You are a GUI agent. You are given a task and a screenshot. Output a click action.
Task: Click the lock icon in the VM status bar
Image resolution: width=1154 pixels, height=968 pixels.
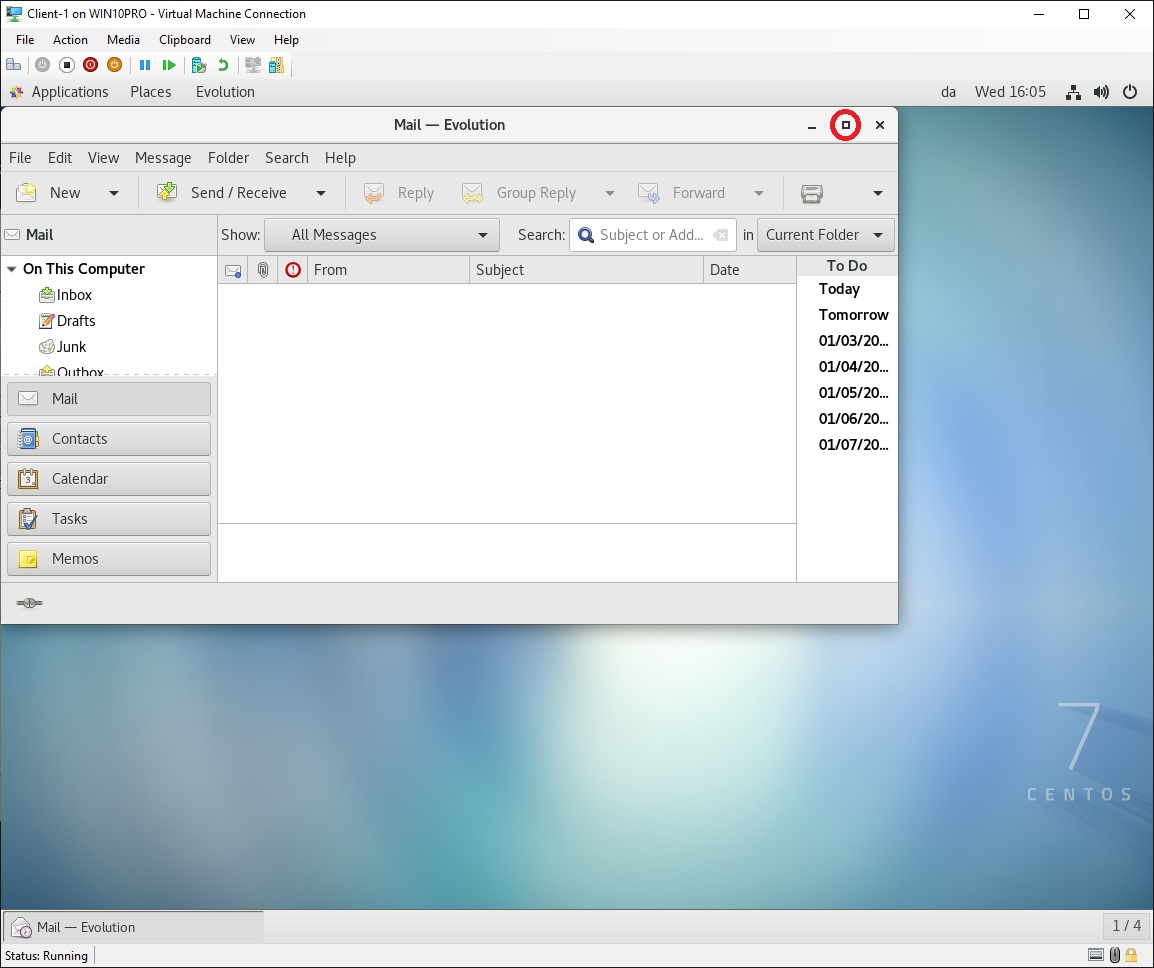point(1130,955)
